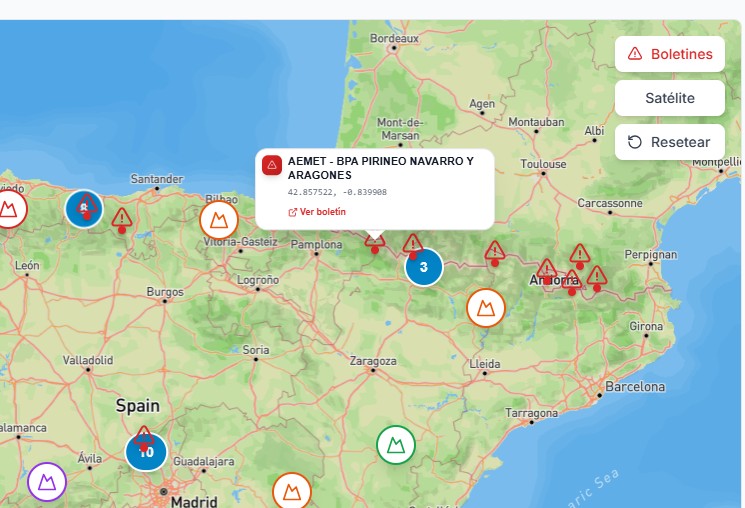Click the Lleida city label
This screenshot has width=745, height=508.
485,364
